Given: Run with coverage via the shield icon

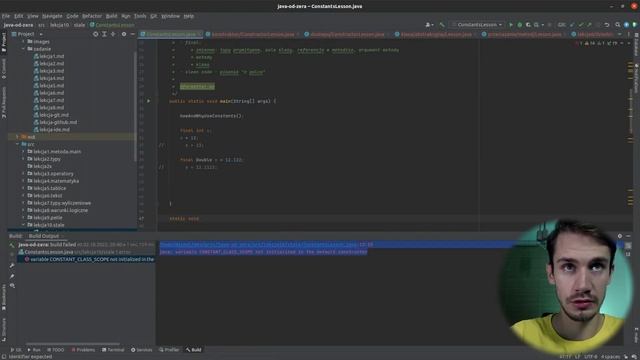Looking at the screenshot, I should 528,25.
